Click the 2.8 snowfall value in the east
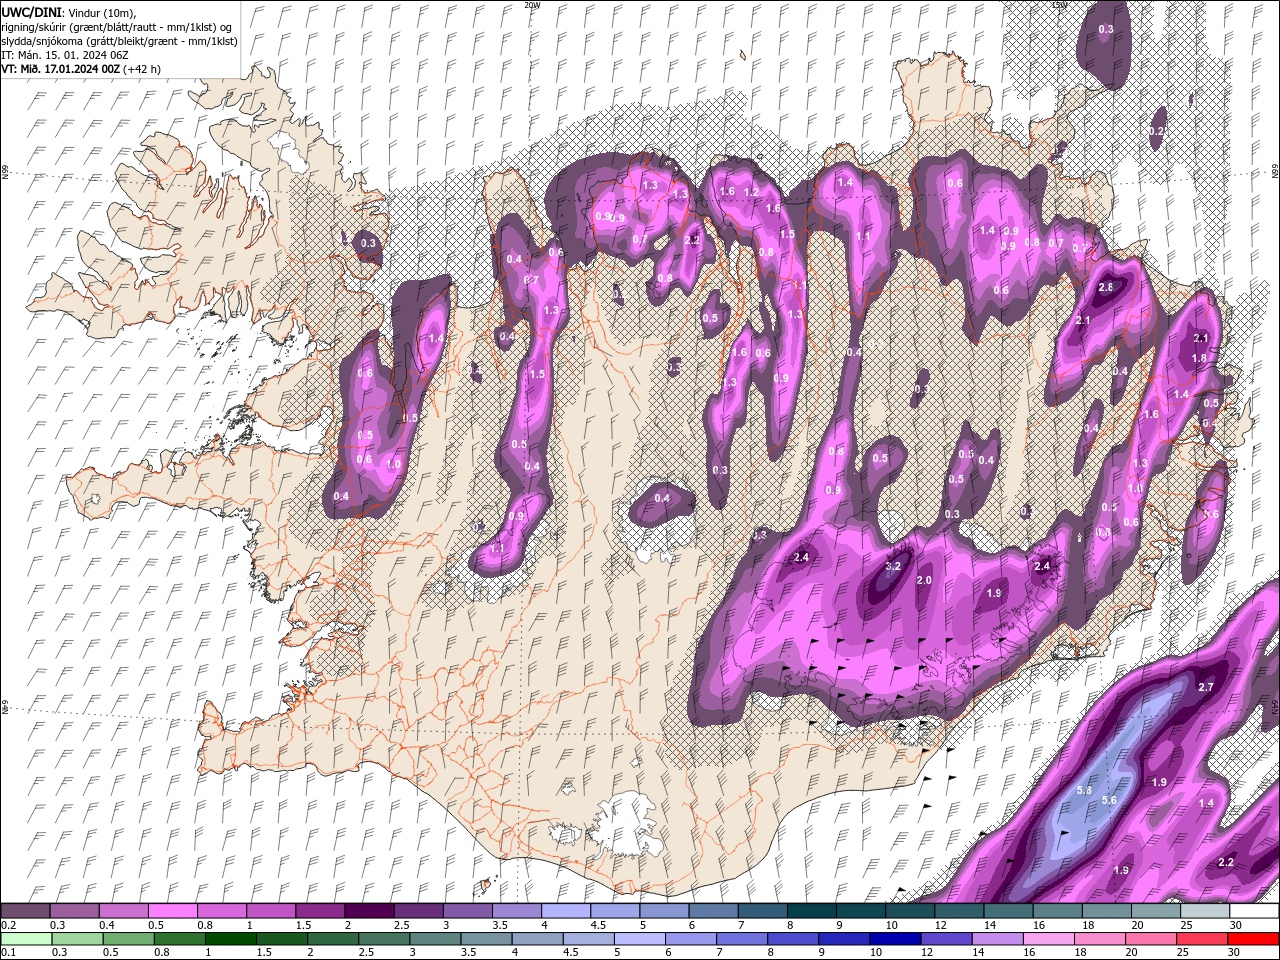Screen dimensions: 1280x960 pos(1106,288)
